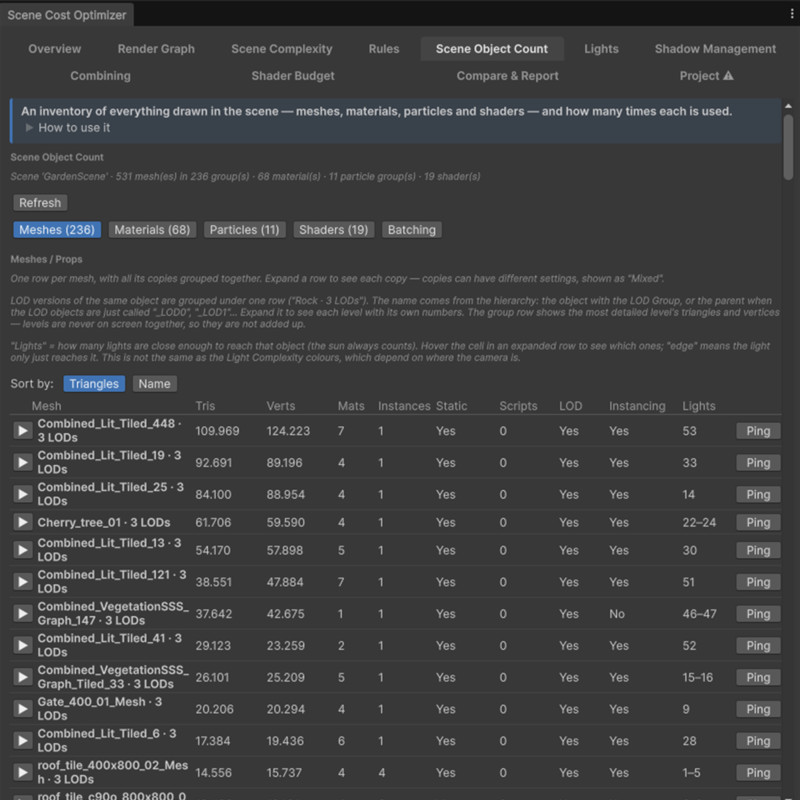Open the Shader Budget tab
The height and width of the screenshot is (800, 800).
(x=293, y=76)
